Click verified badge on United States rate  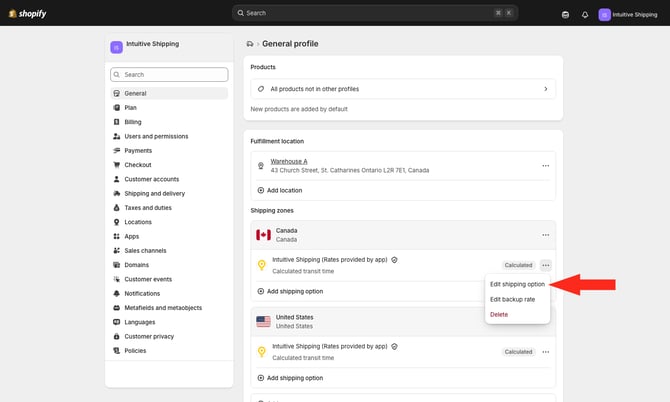point(394,346)
